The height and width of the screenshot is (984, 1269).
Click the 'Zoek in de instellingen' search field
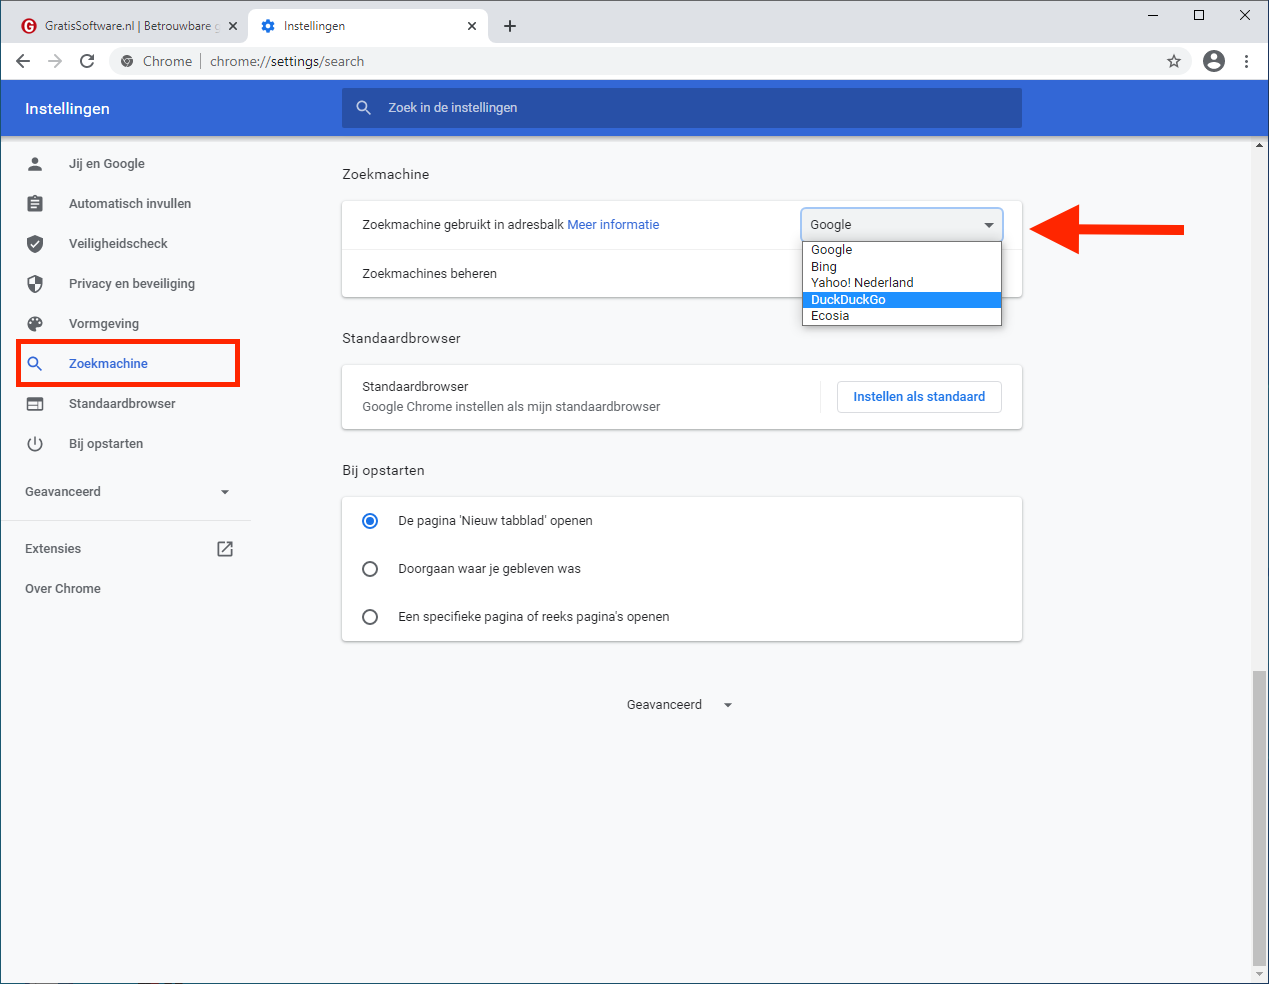[x=680, y=108]
